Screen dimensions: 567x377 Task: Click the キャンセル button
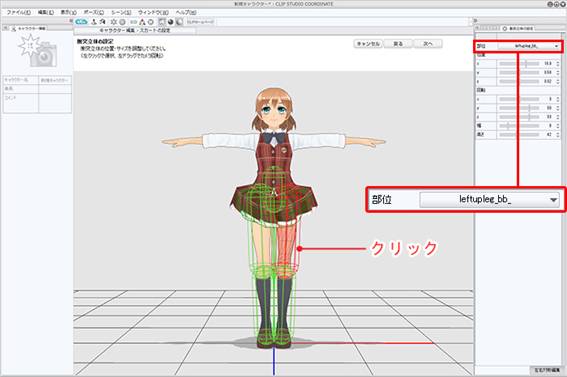point(368,44)
